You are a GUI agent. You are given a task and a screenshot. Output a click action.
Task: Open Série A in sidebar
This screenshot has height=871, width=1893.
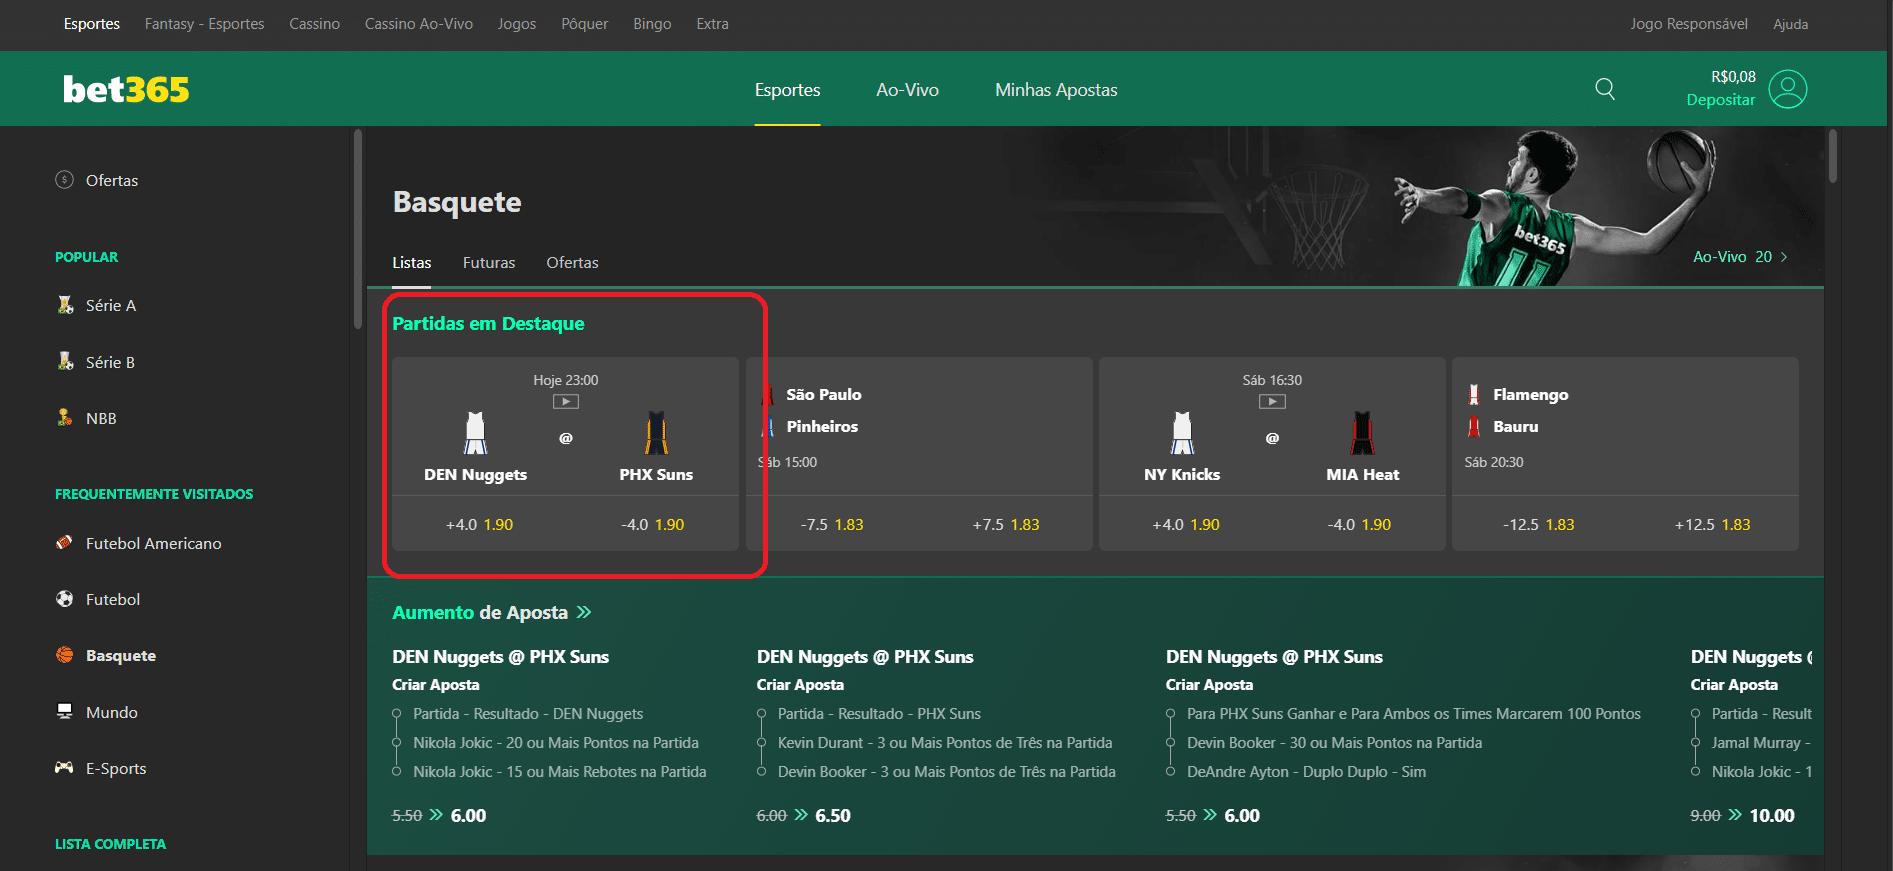(110, 305)
